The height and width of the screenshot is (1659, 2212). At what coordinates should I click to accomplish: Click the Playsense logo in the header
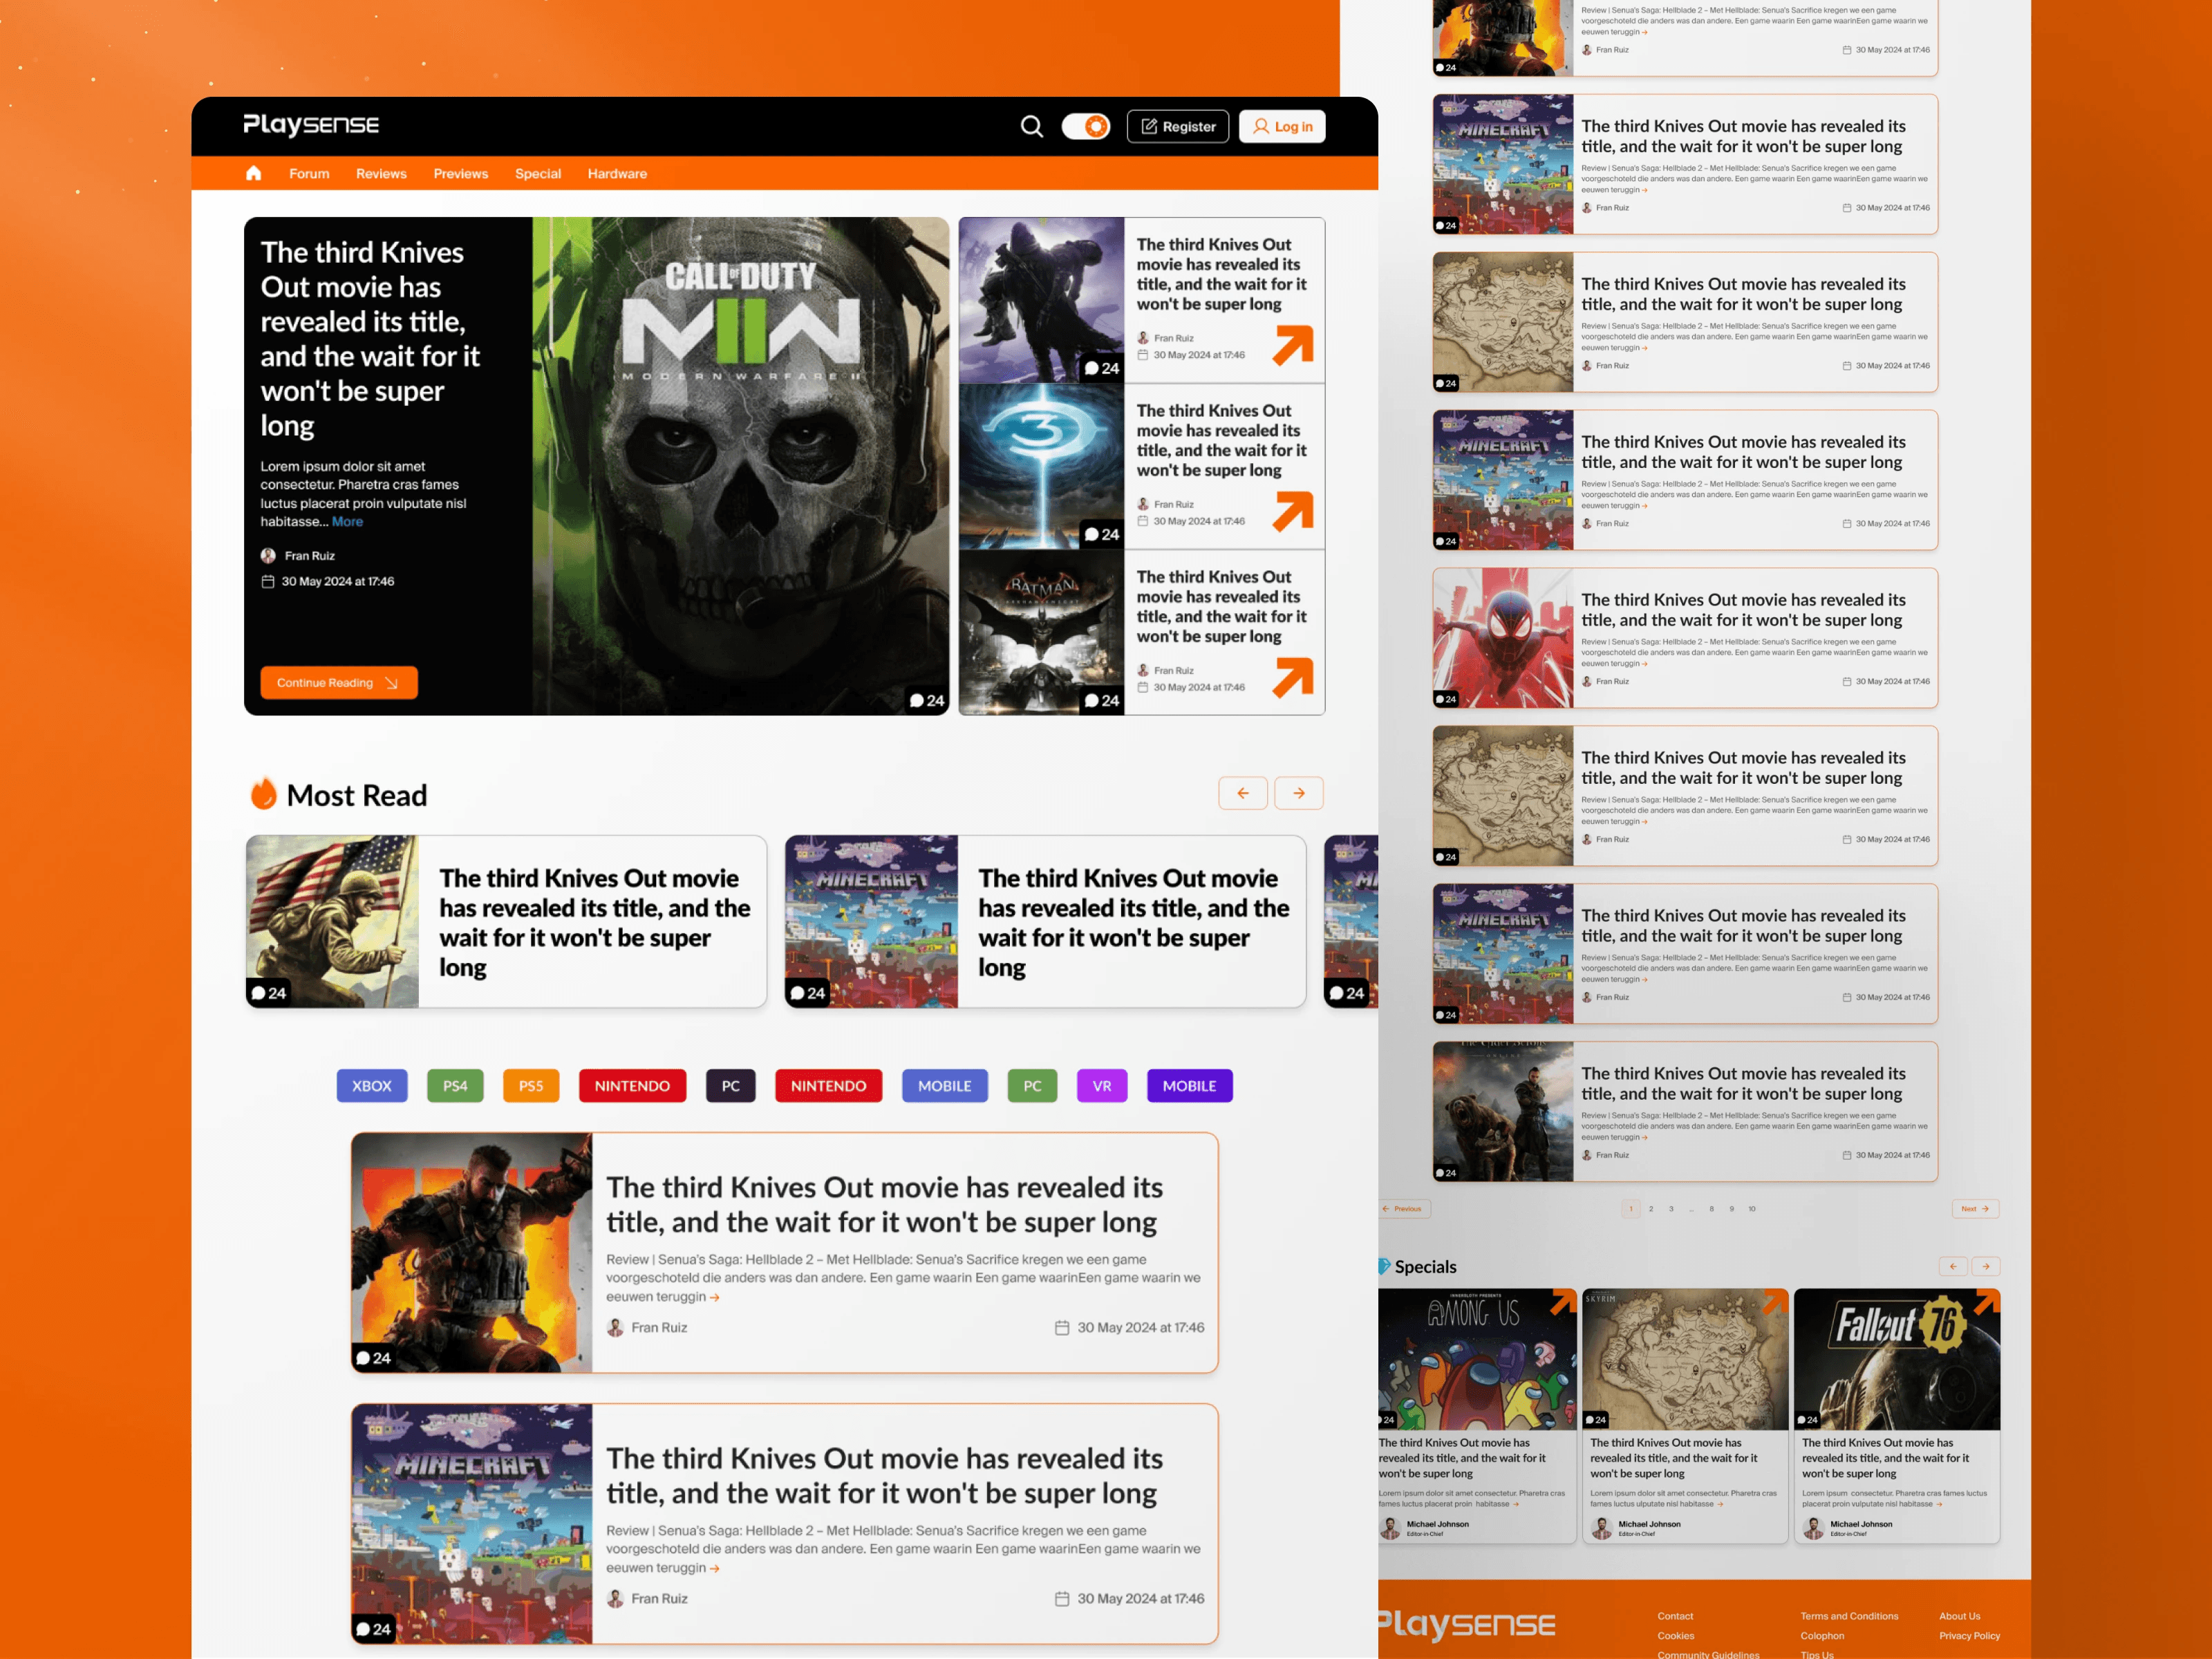(x=311, y=124)
